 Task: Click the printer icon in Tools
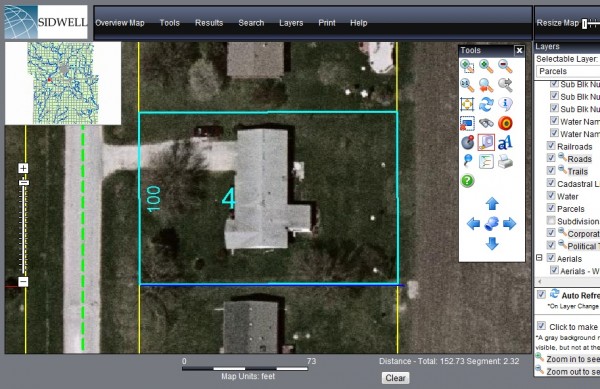click(505, 161)
